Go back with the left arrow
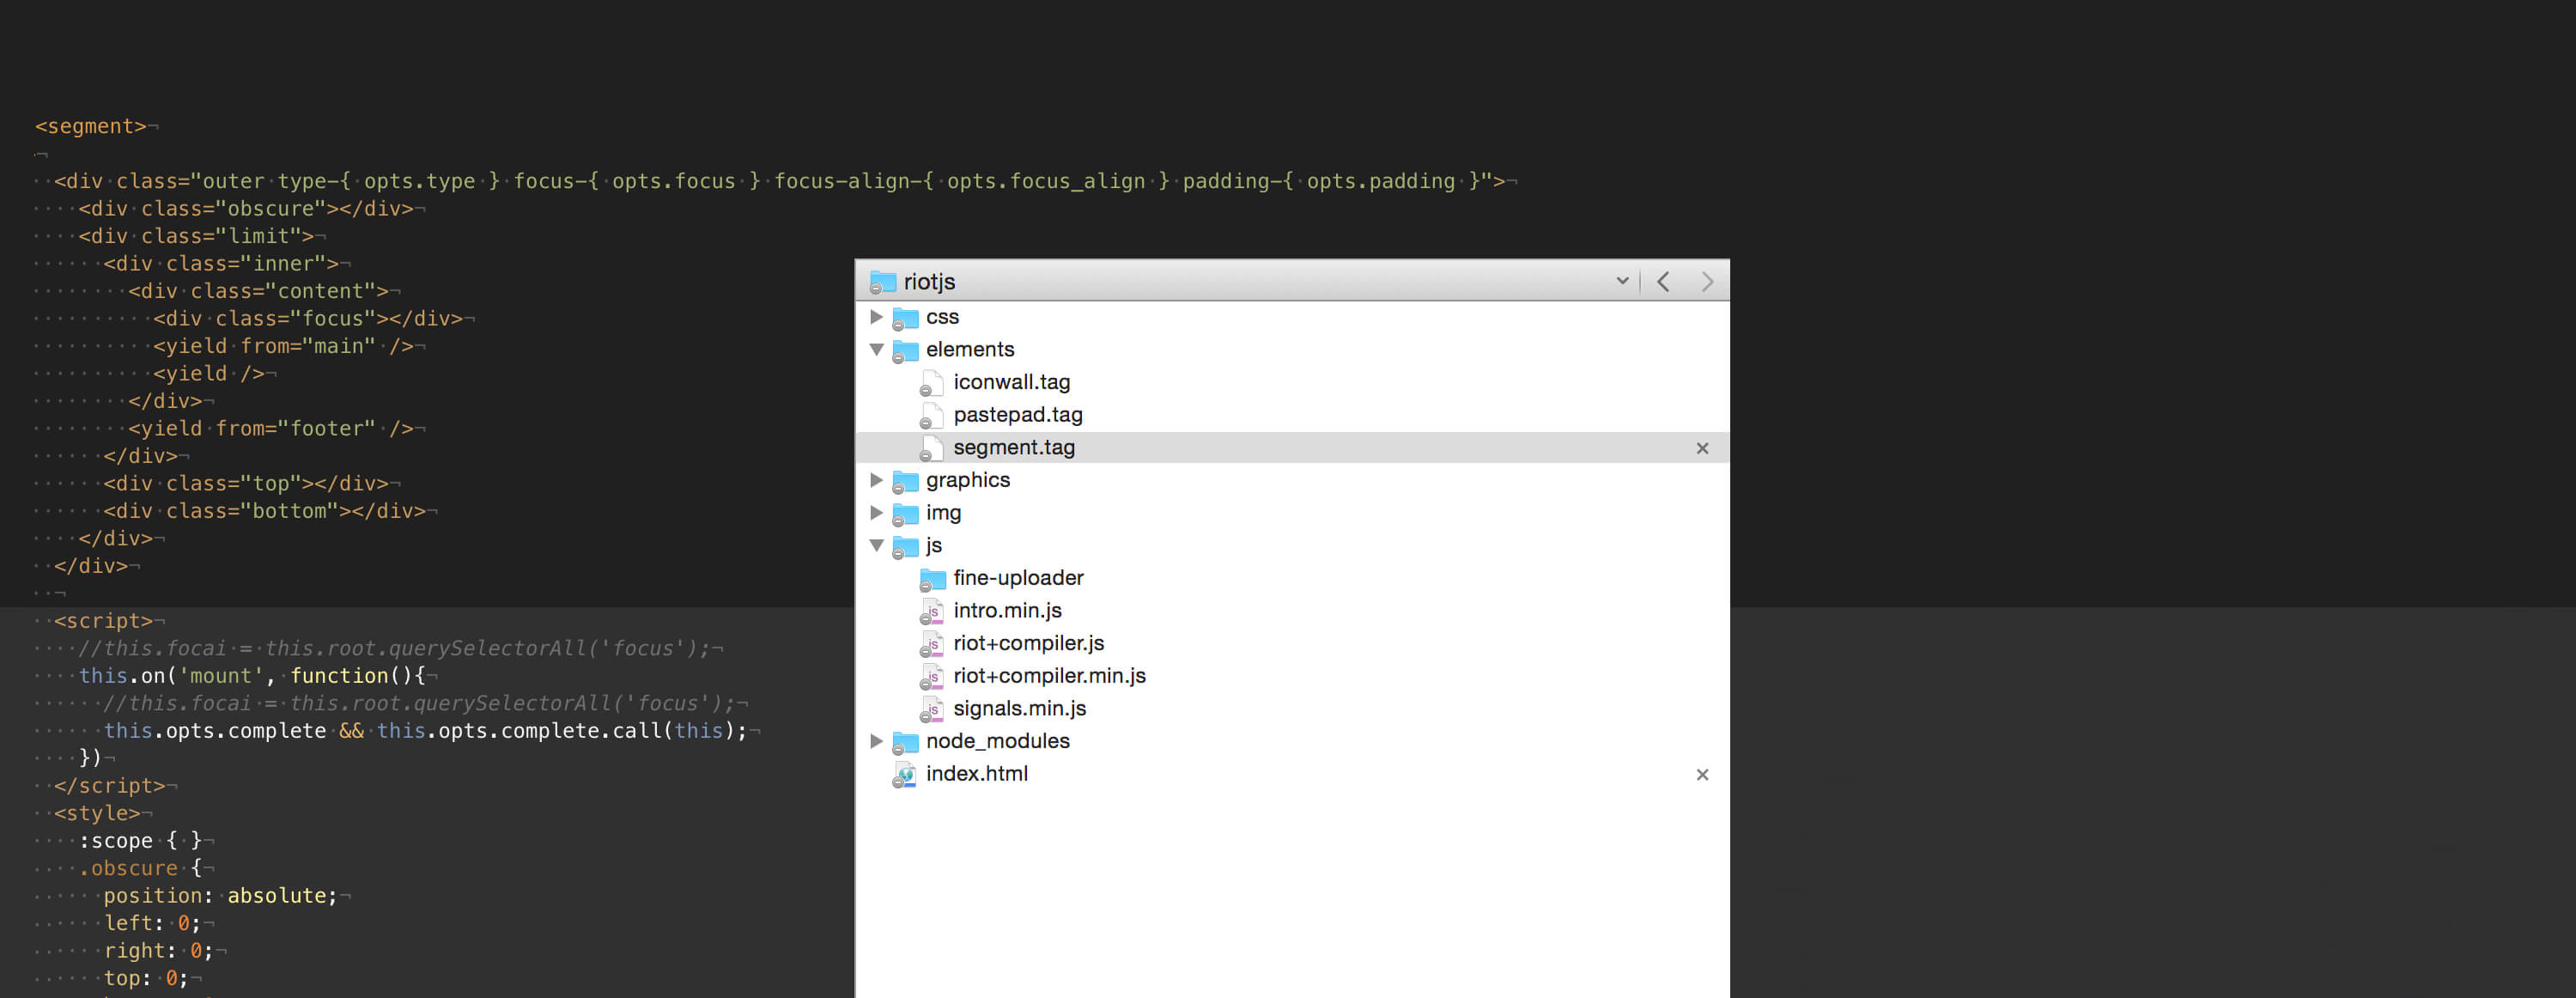Viewport: 2576px width, 998px height. pos(1663,282)
